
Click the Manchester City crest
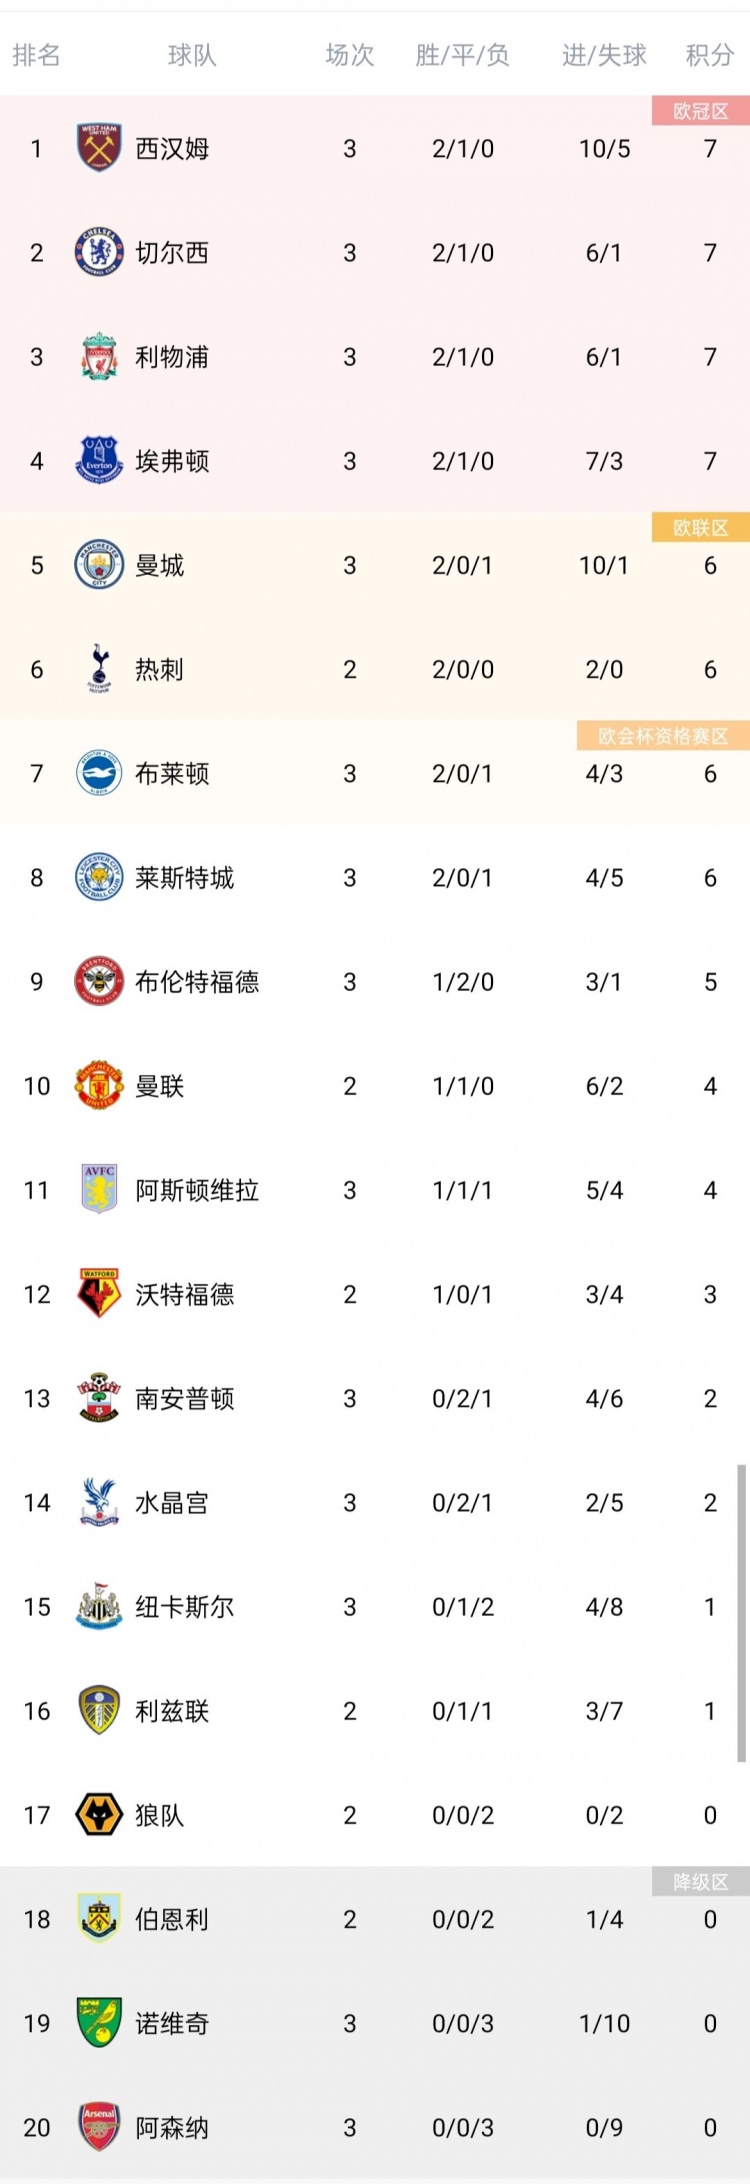(97, 565)
